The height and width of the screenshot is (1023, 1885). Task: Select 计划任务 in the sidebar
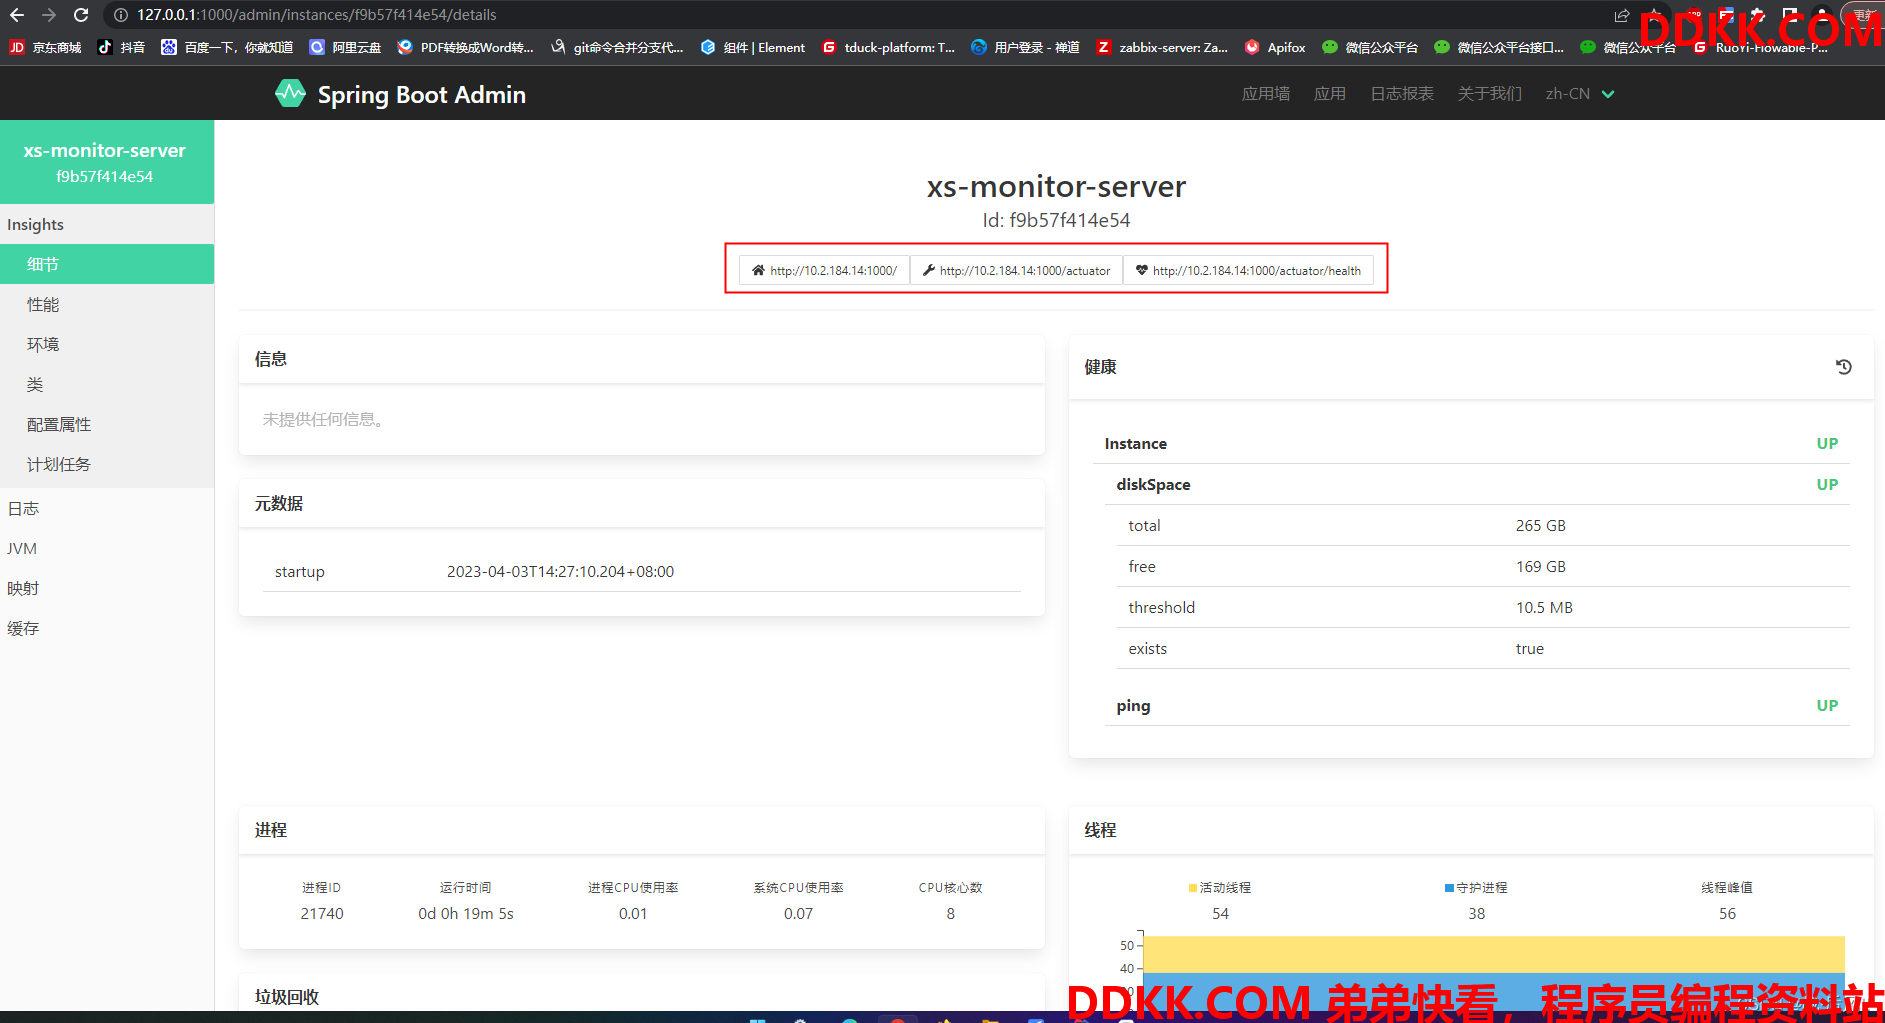coord(107,464)
